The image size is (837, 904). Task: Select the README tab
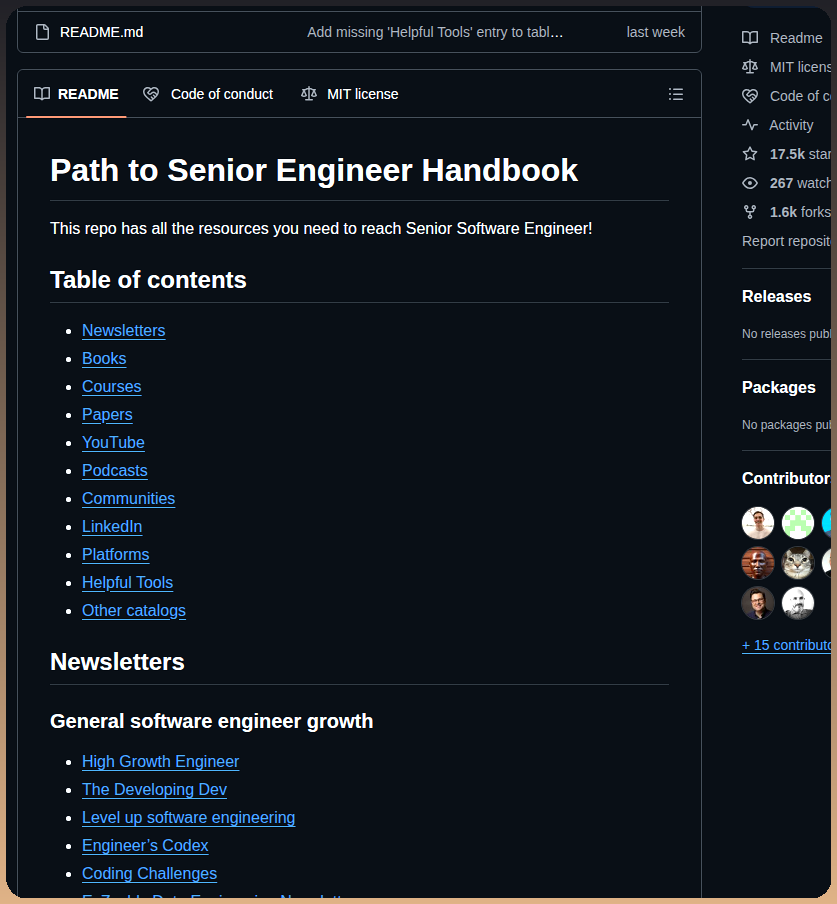[76, 94]
